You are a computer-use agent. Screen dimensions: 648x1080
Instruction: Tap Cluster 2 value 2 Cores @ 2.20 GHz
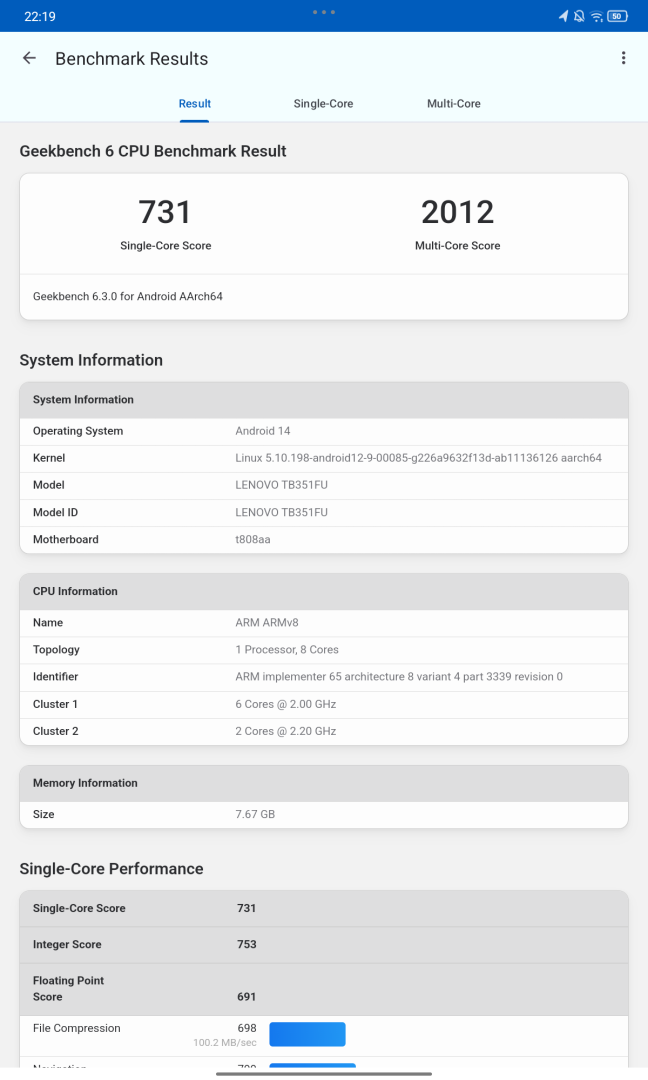pyautogui.click(x=286, y=731)
